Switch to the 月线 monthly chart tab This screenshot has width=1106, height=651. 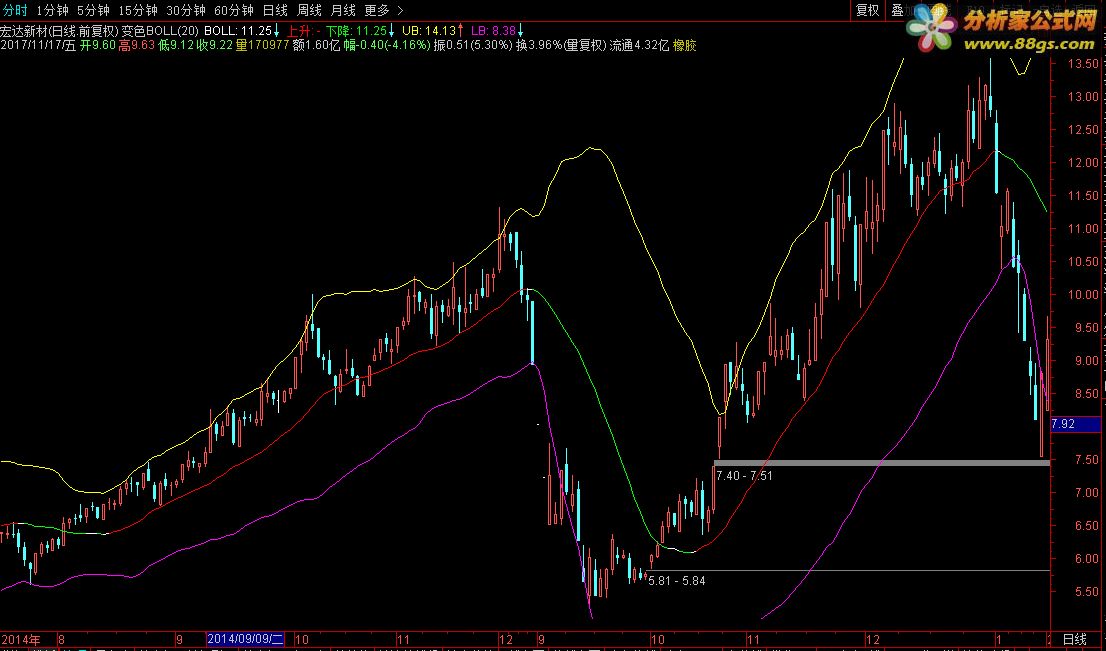(x=344, y=10)
